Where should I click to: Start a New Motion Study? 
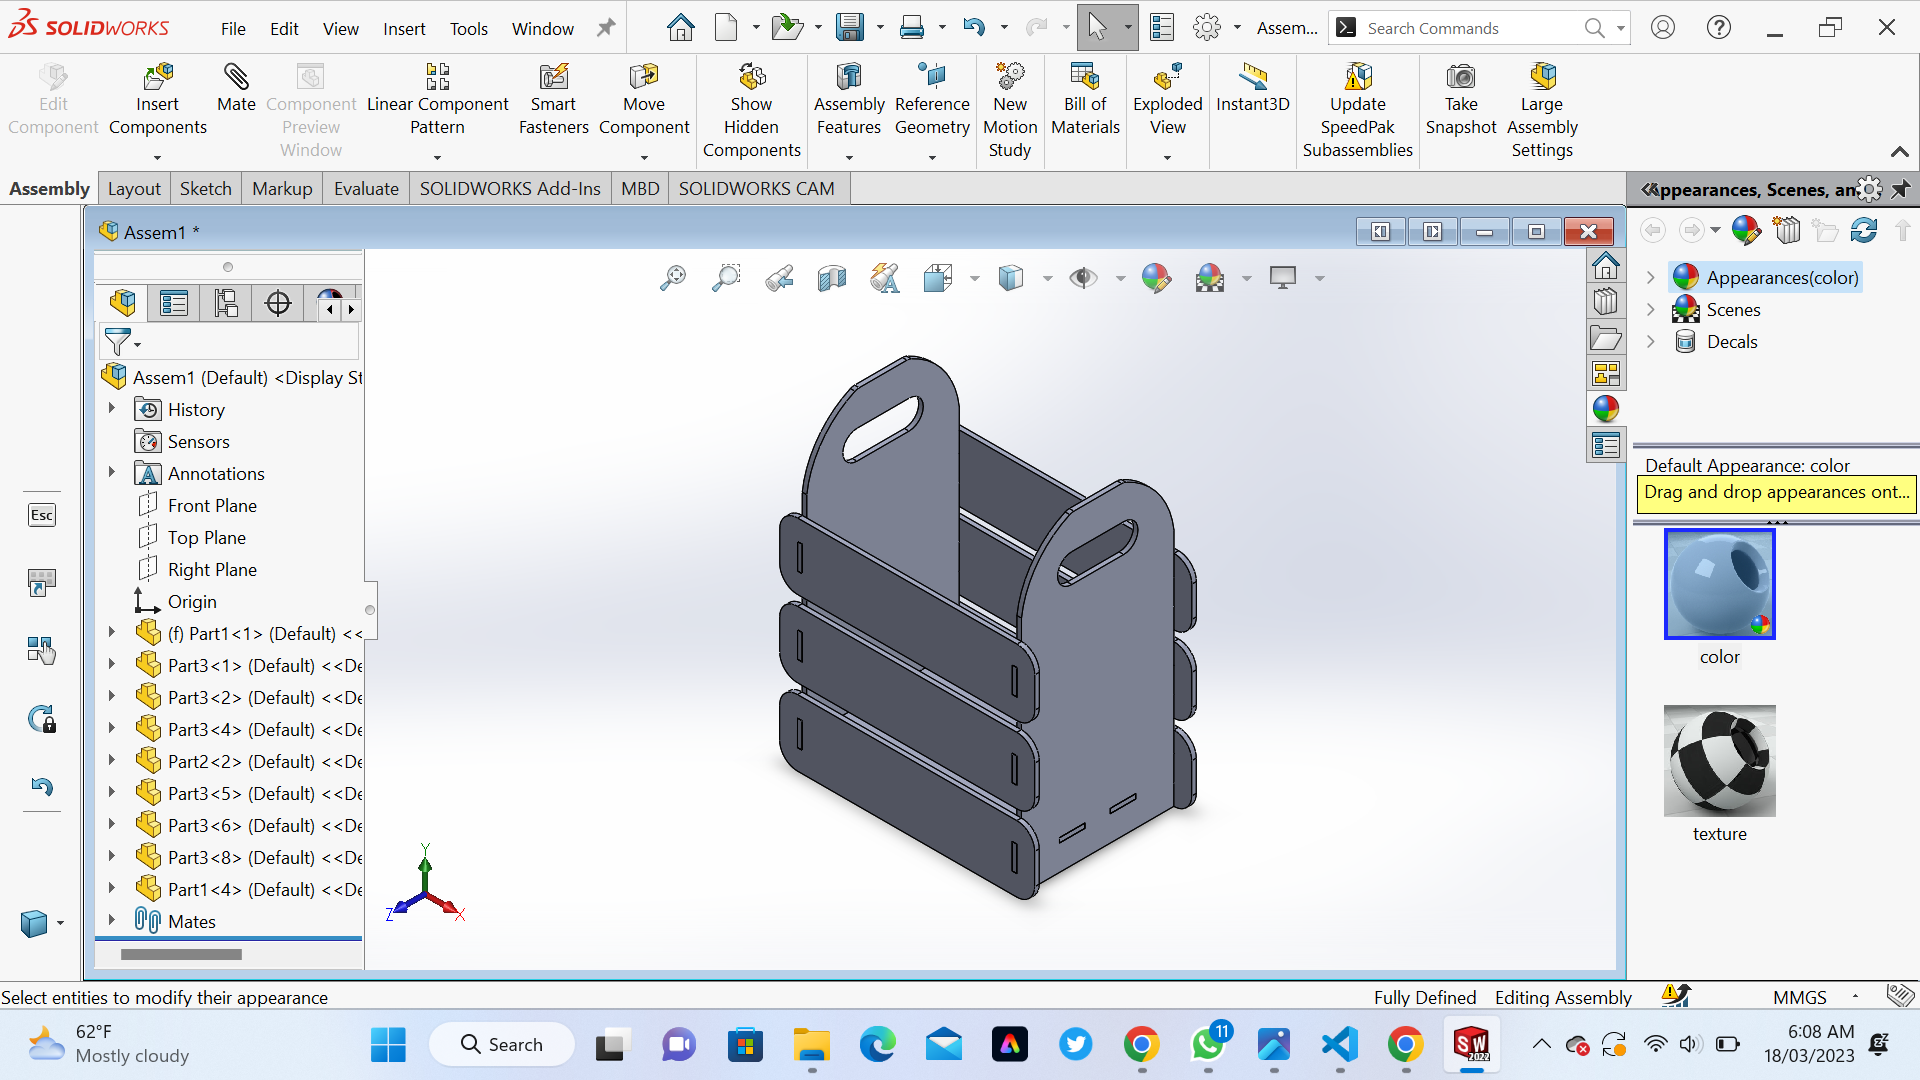1010,110
